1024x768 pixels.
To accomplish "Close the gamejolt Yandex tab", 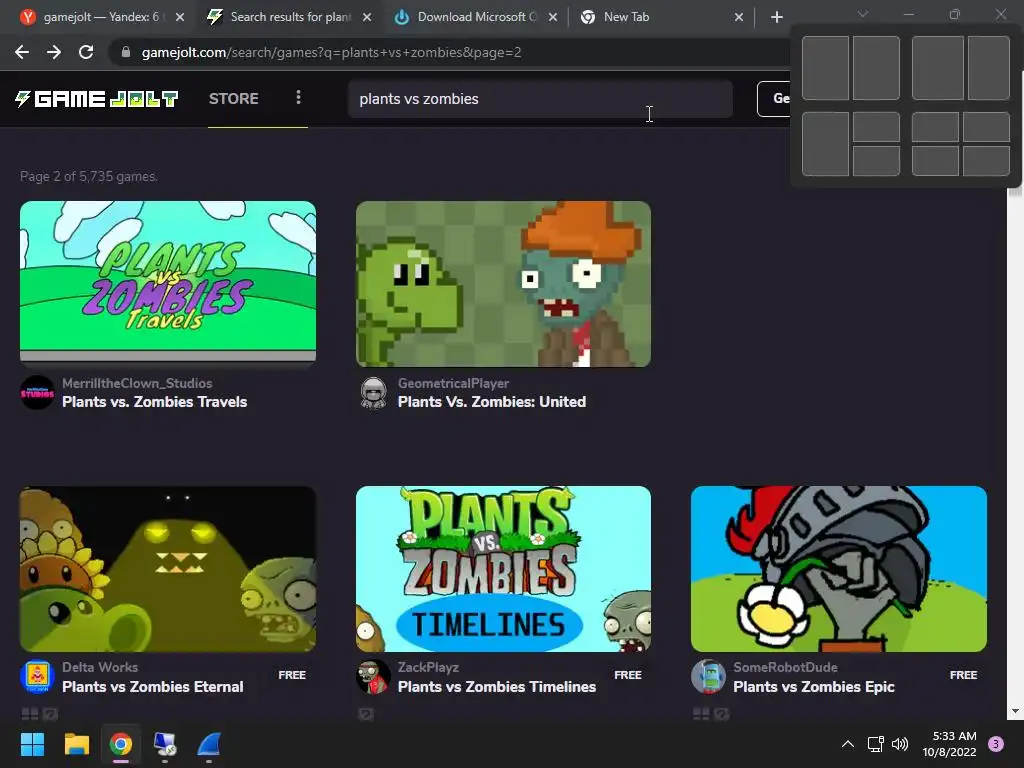I will click(x=180, y=17).
